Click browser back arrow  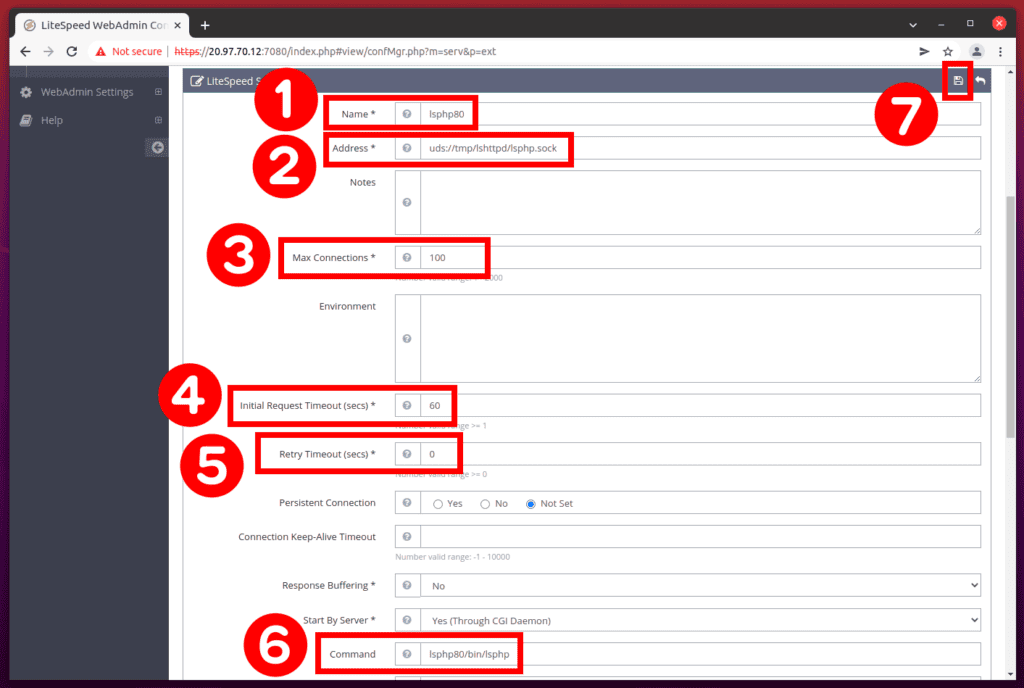[x=25, y=51]
